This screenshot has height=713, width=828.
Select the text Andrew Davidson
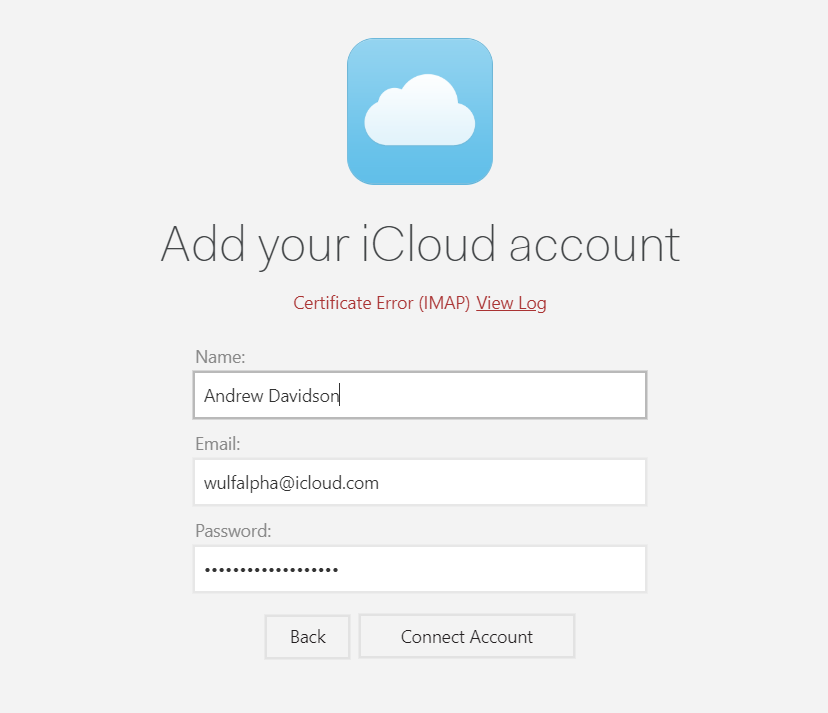(x=270, y=395)
